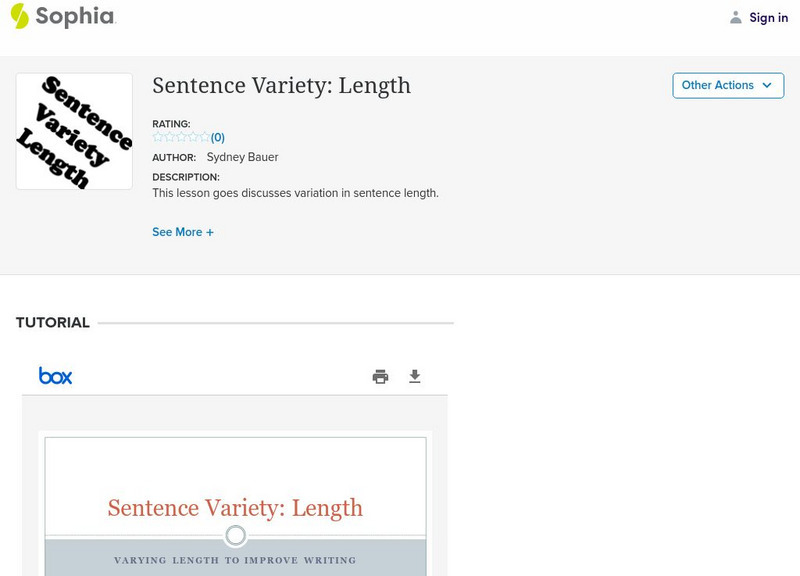
Task: Click the Sentence Variety Length thumbnail image
Action: (x=74, y=131)
